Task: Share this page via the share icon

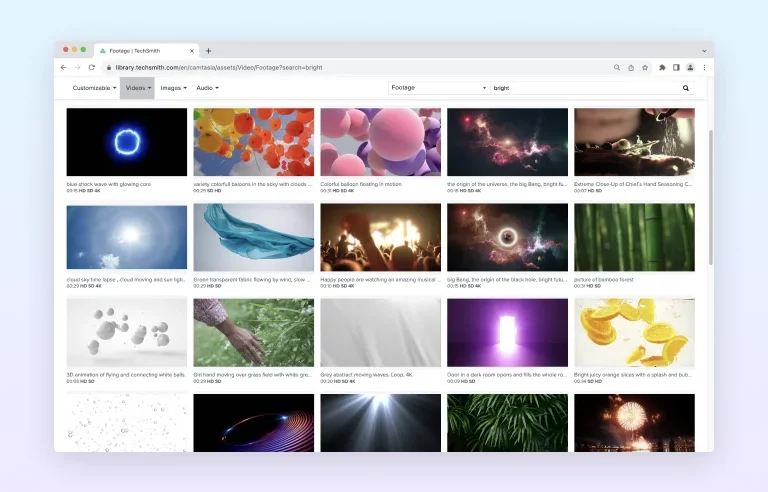Action: pos(631,68)
